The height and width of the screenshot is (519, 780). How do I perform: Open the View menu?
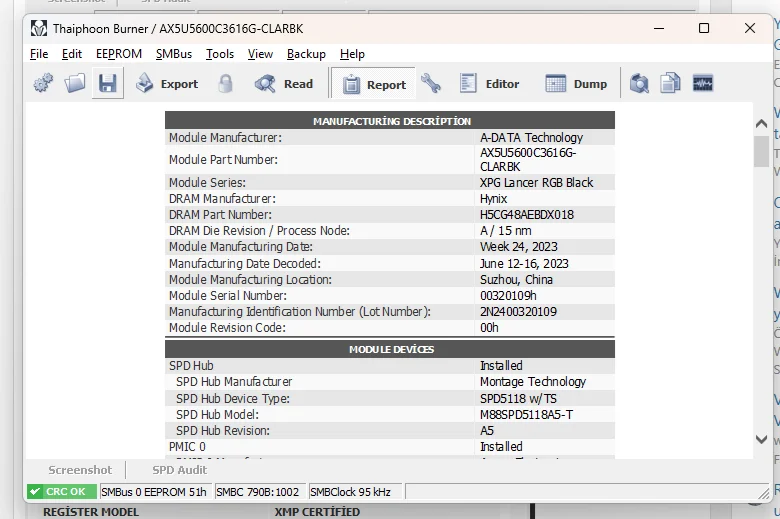pos(260,54)
